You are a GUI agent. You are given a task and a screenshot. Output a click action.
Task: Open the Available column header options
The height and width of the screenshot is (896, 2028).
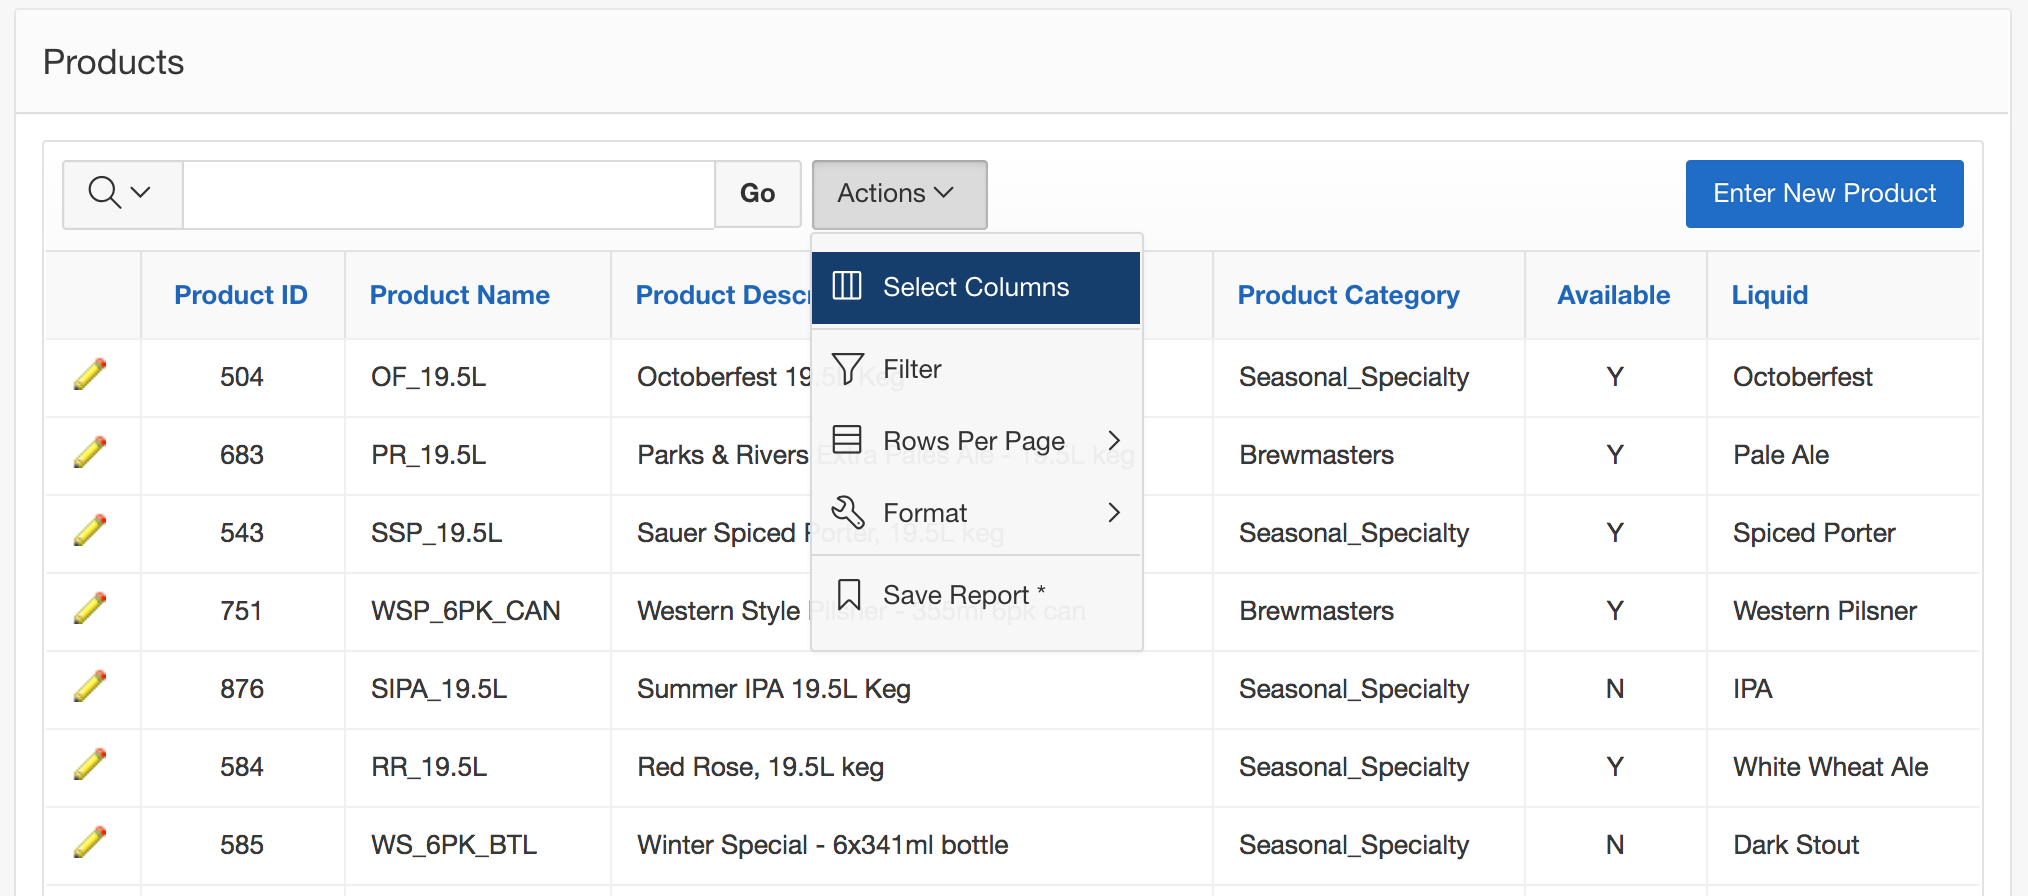click(x=1613, y=295)
